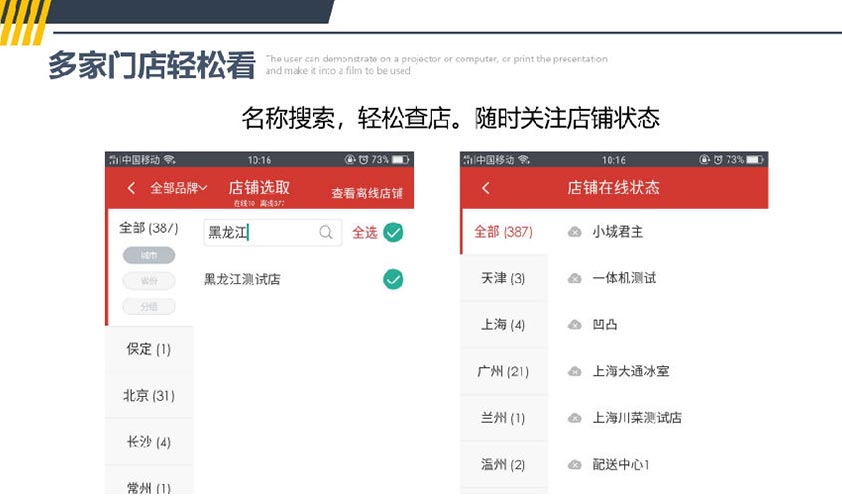Choose 天津 (3) in status list
The width and height of the screenshot is (842, 500).
pos(504,278)
